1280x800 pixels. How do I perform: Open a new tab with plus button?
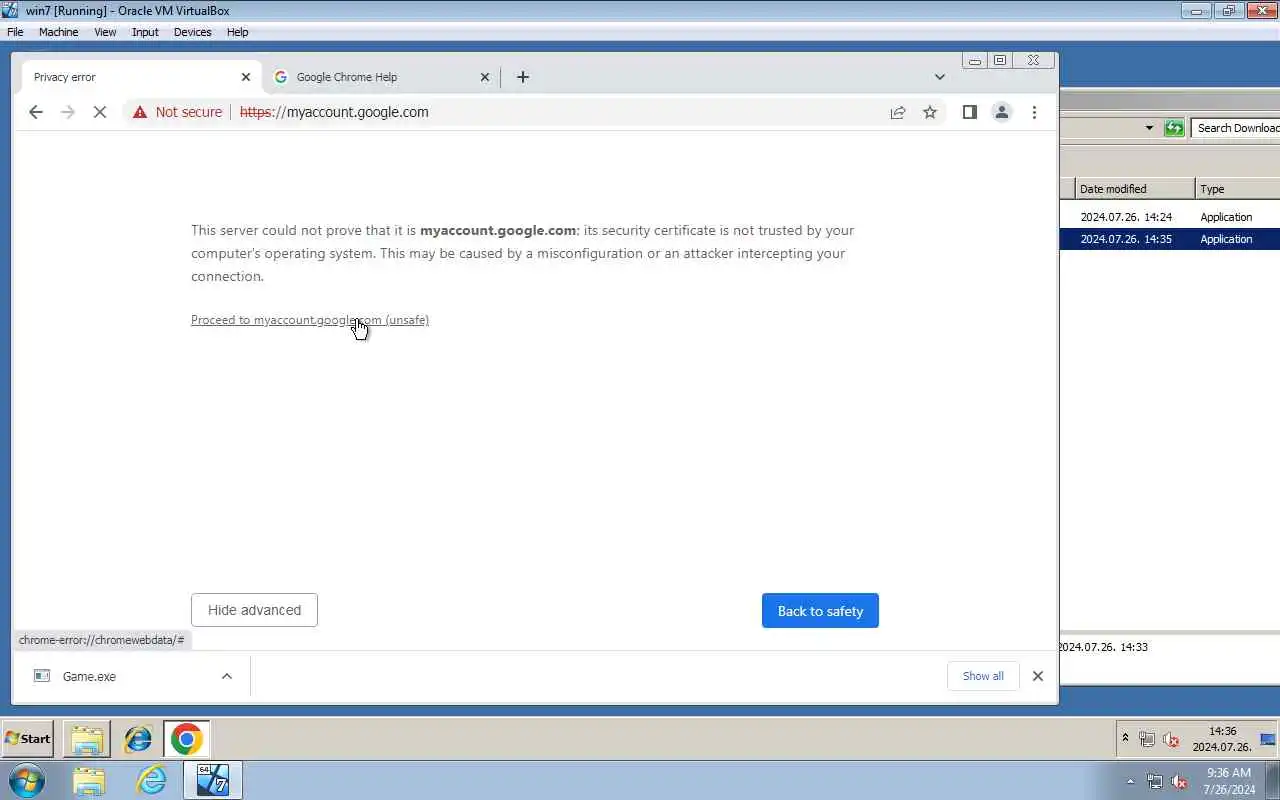point(523,77)
